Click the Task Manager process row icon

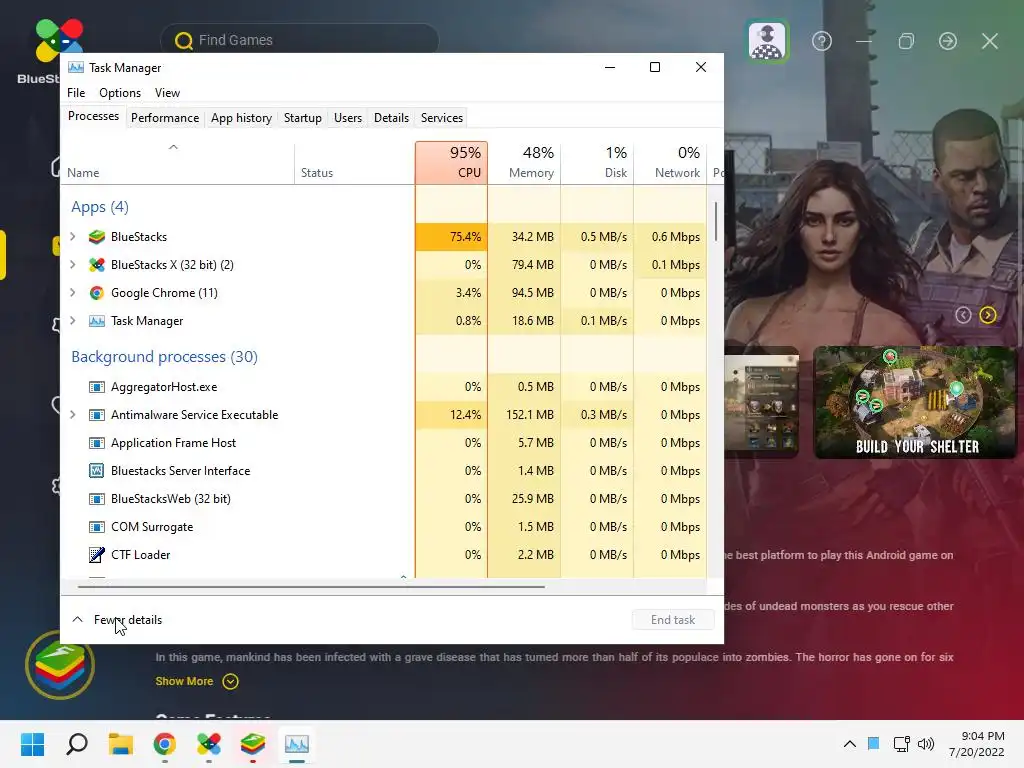tap(97, 321)
